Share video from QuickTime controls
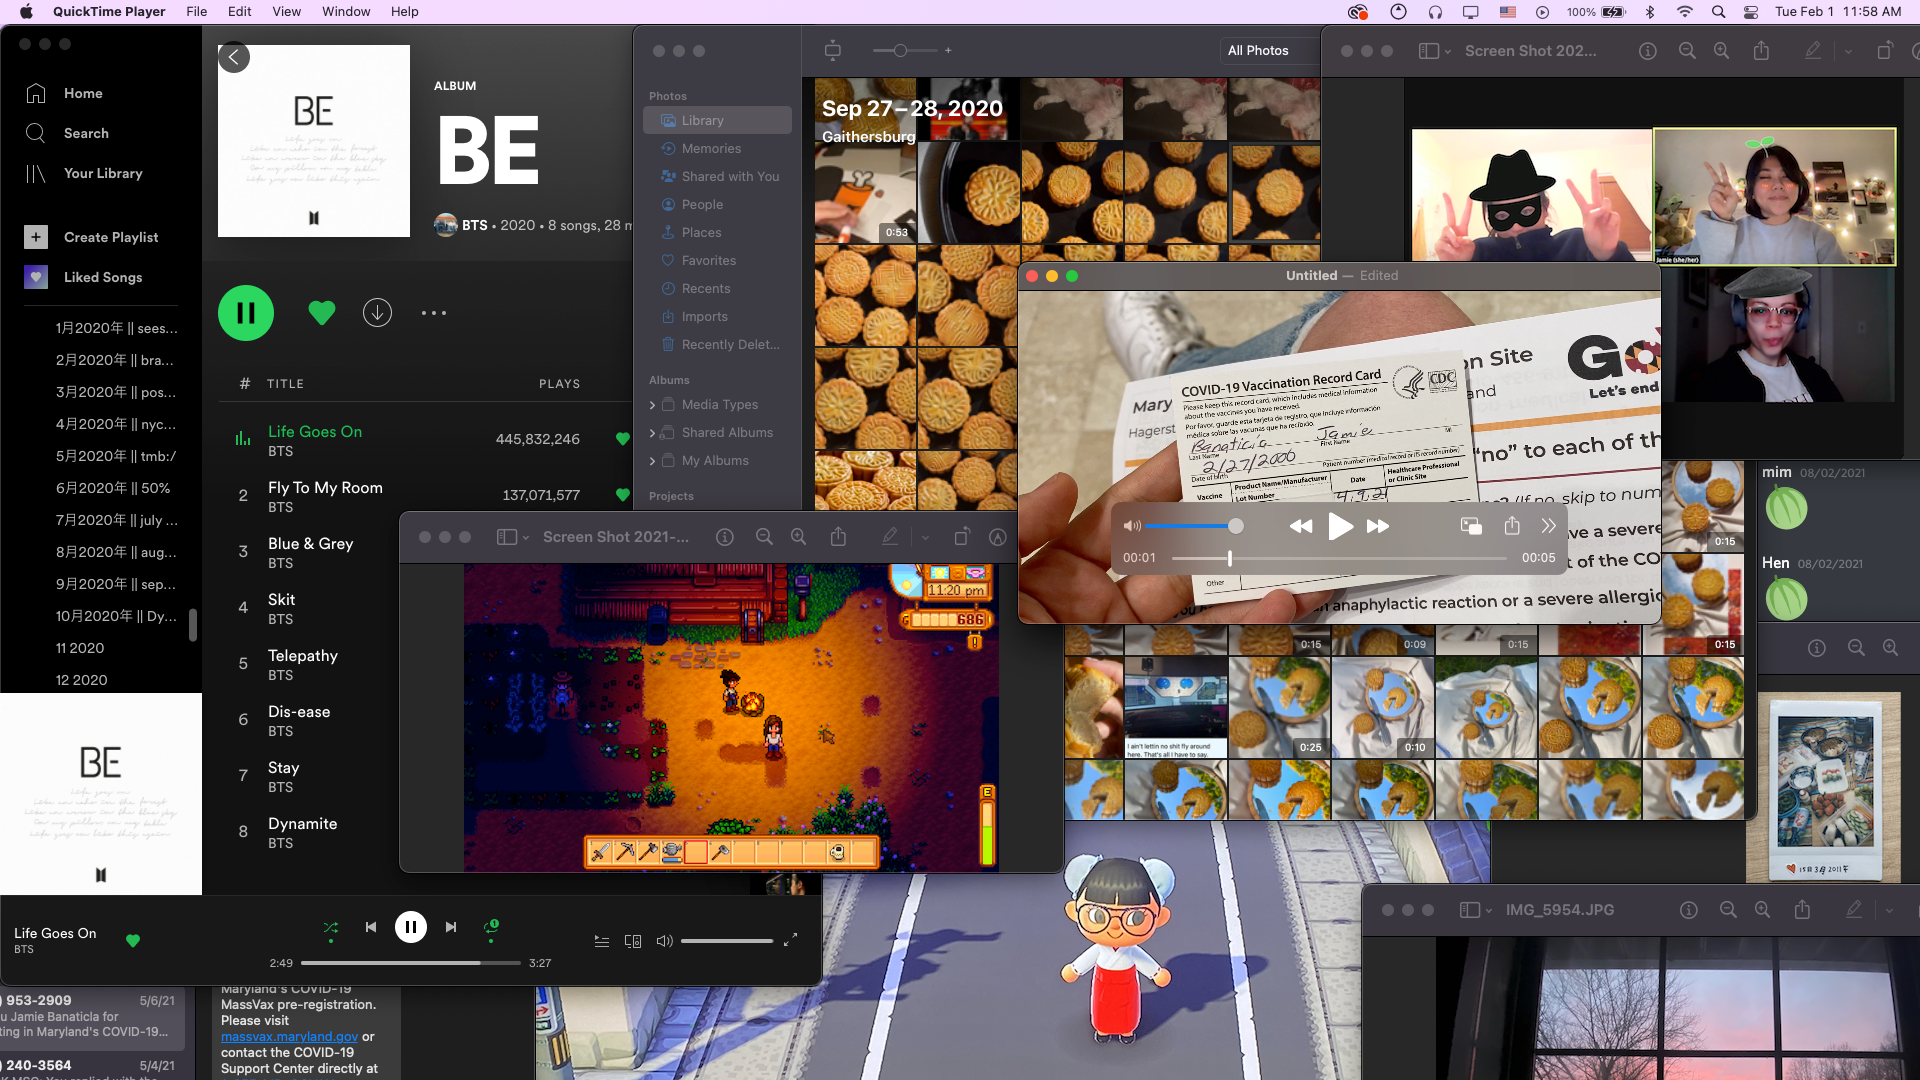The height and width of the screenshot is (1080, 1920). [x=1512, y=525]
